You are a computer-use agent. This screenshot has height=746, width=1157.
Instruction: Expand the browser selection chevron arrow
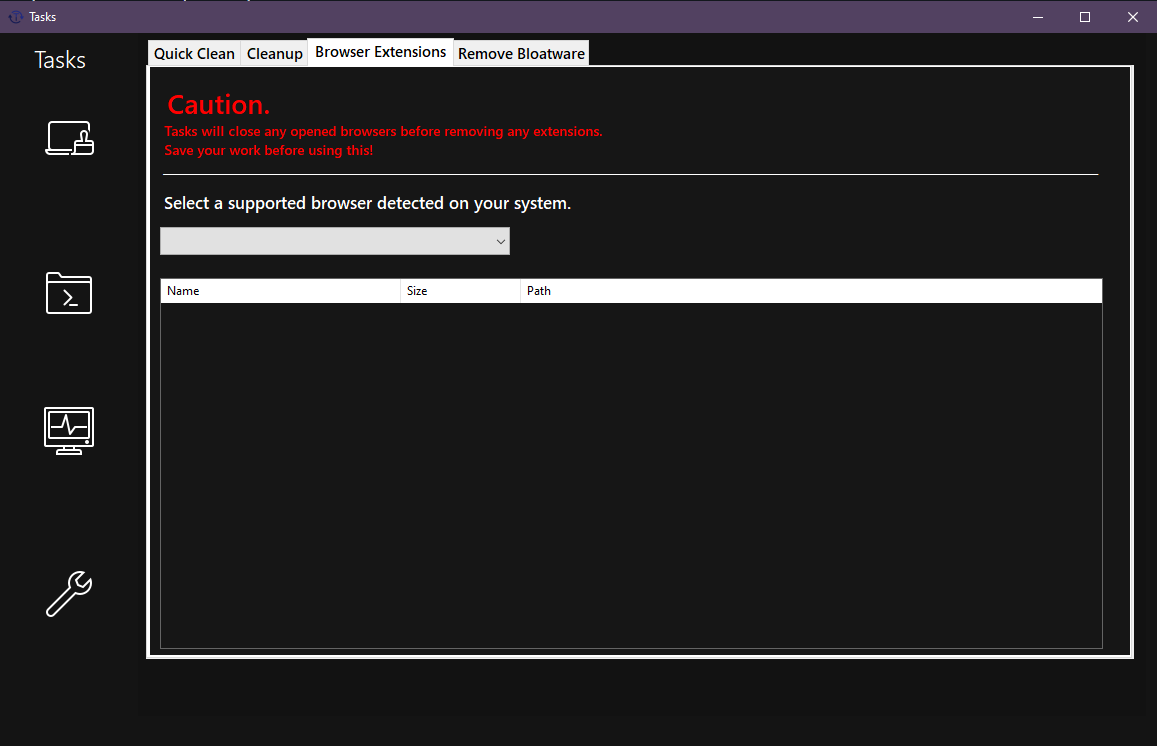[500, 241]
